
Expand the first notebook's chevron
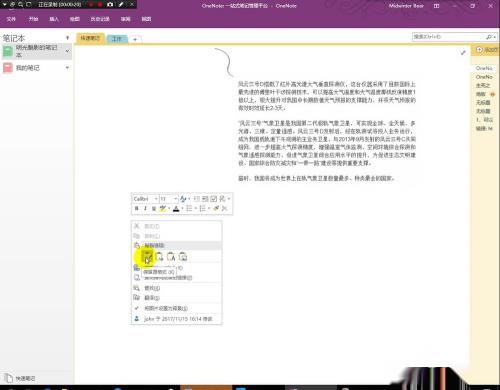[x=67, y=51]
